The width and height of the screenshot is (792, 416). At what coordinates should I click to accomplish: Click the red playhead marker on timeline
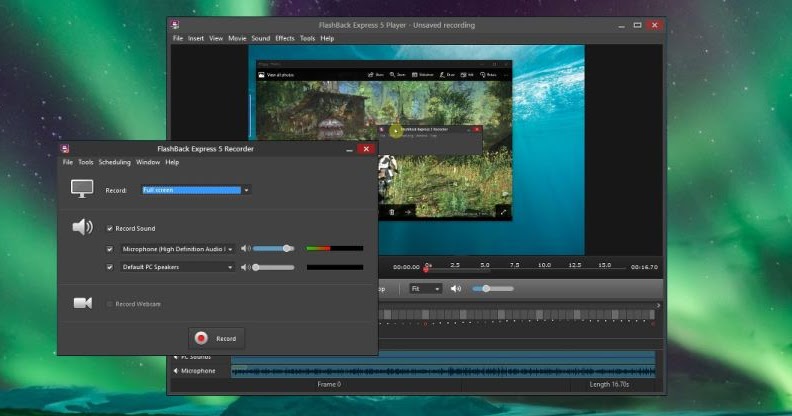pyautogui.click(x=426, y=269)
